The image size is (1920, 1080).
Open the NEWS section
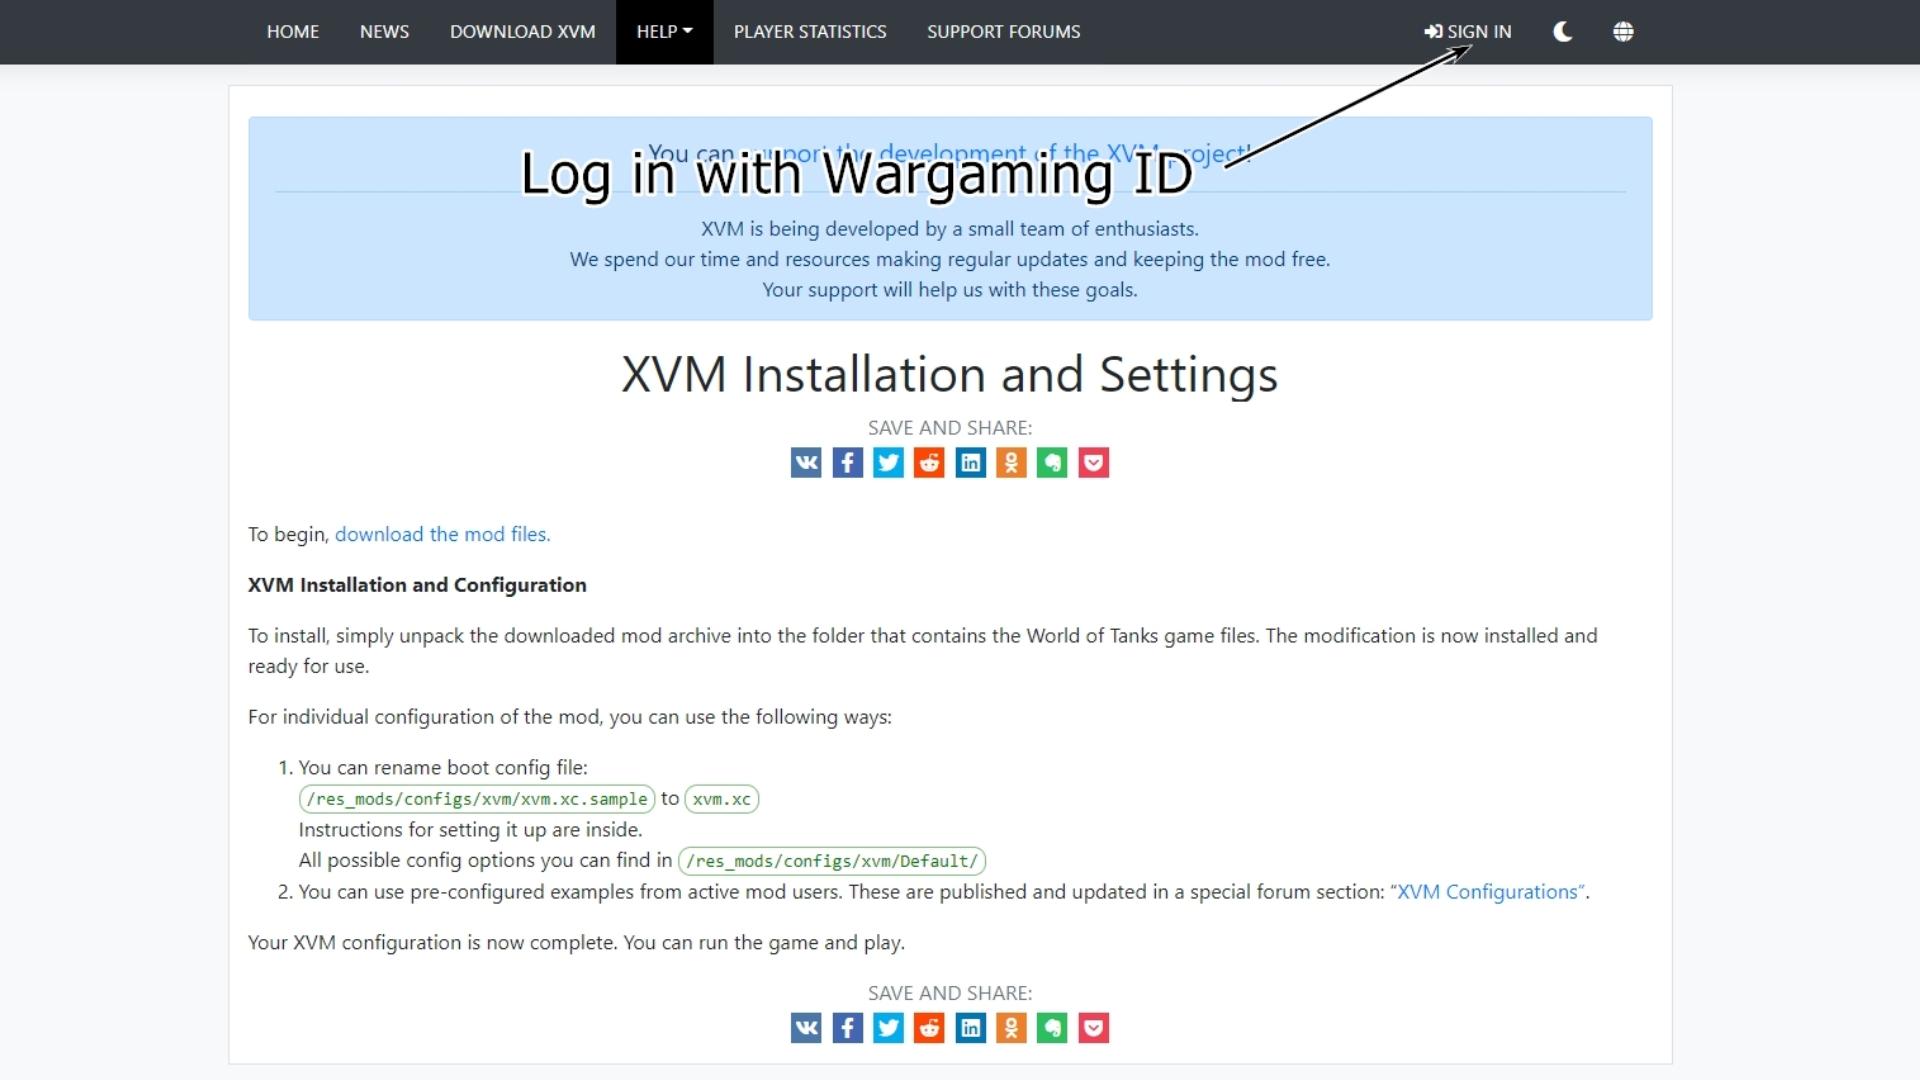384,32
